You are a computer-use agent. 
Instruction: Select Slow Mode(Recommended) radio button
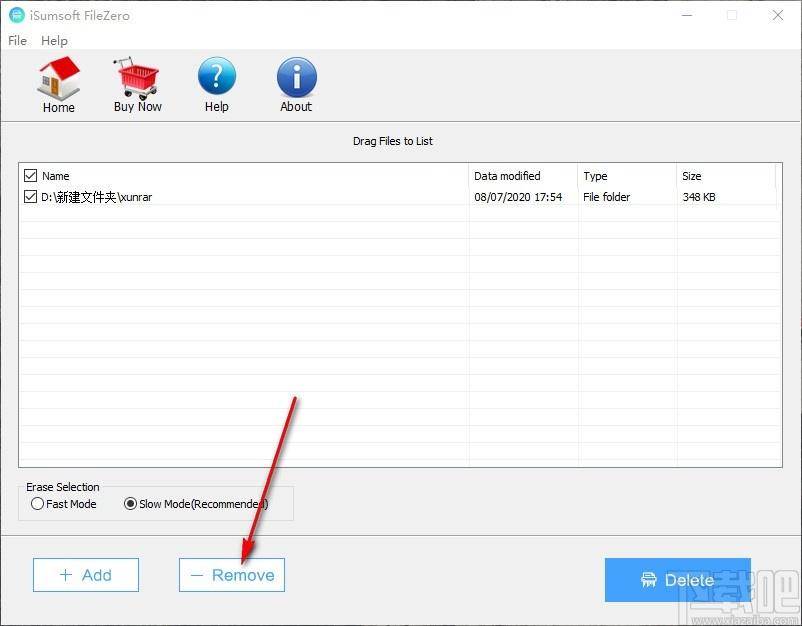tap(130, 504)
